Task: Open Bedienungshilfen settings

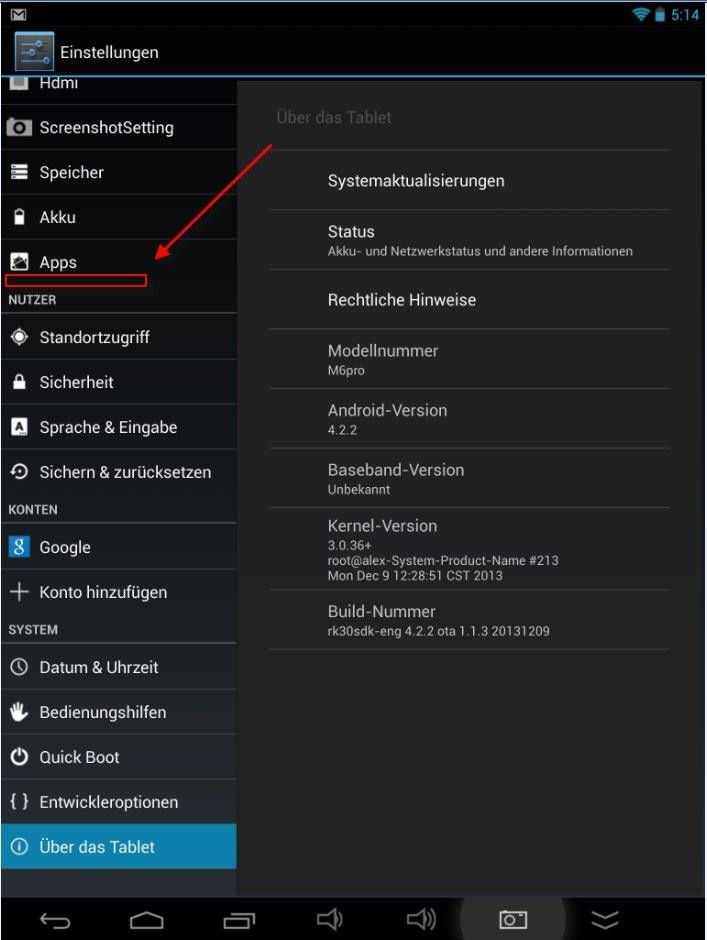Action: pos(119,712)
